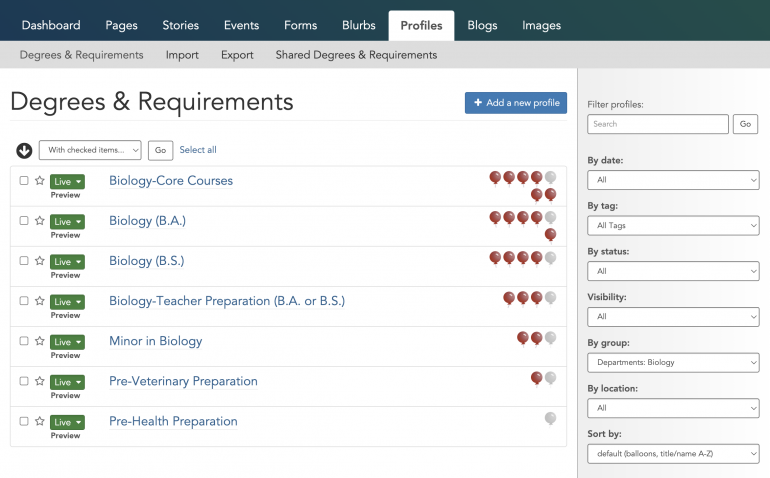Click the gray balloon on Biology (B.S.)
The image size is (770, 478).
550,258
